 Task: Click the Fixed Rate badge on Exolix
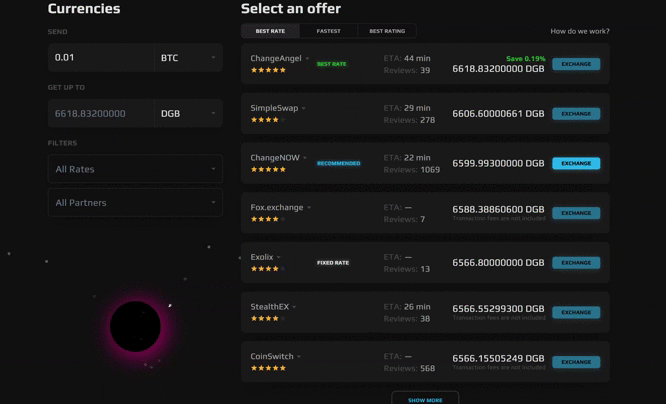click(333, 263)
